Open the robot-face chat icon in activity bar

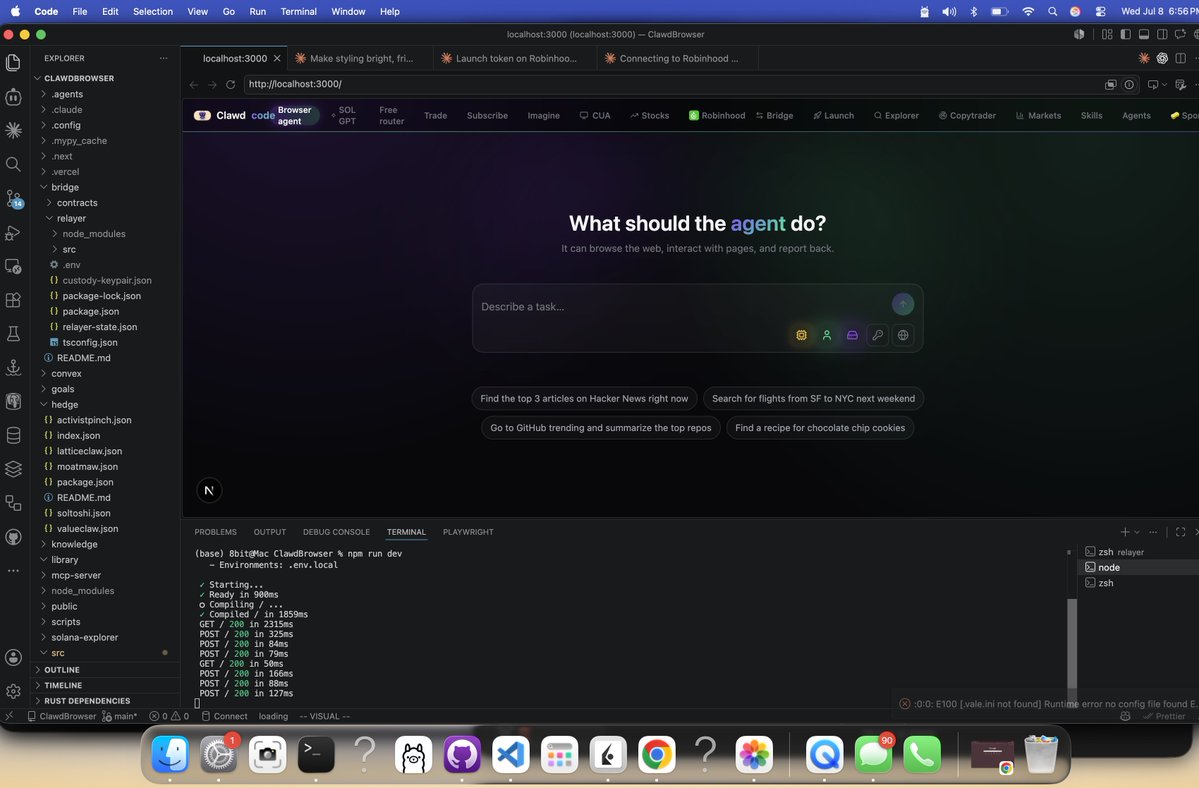coord(13,96)
